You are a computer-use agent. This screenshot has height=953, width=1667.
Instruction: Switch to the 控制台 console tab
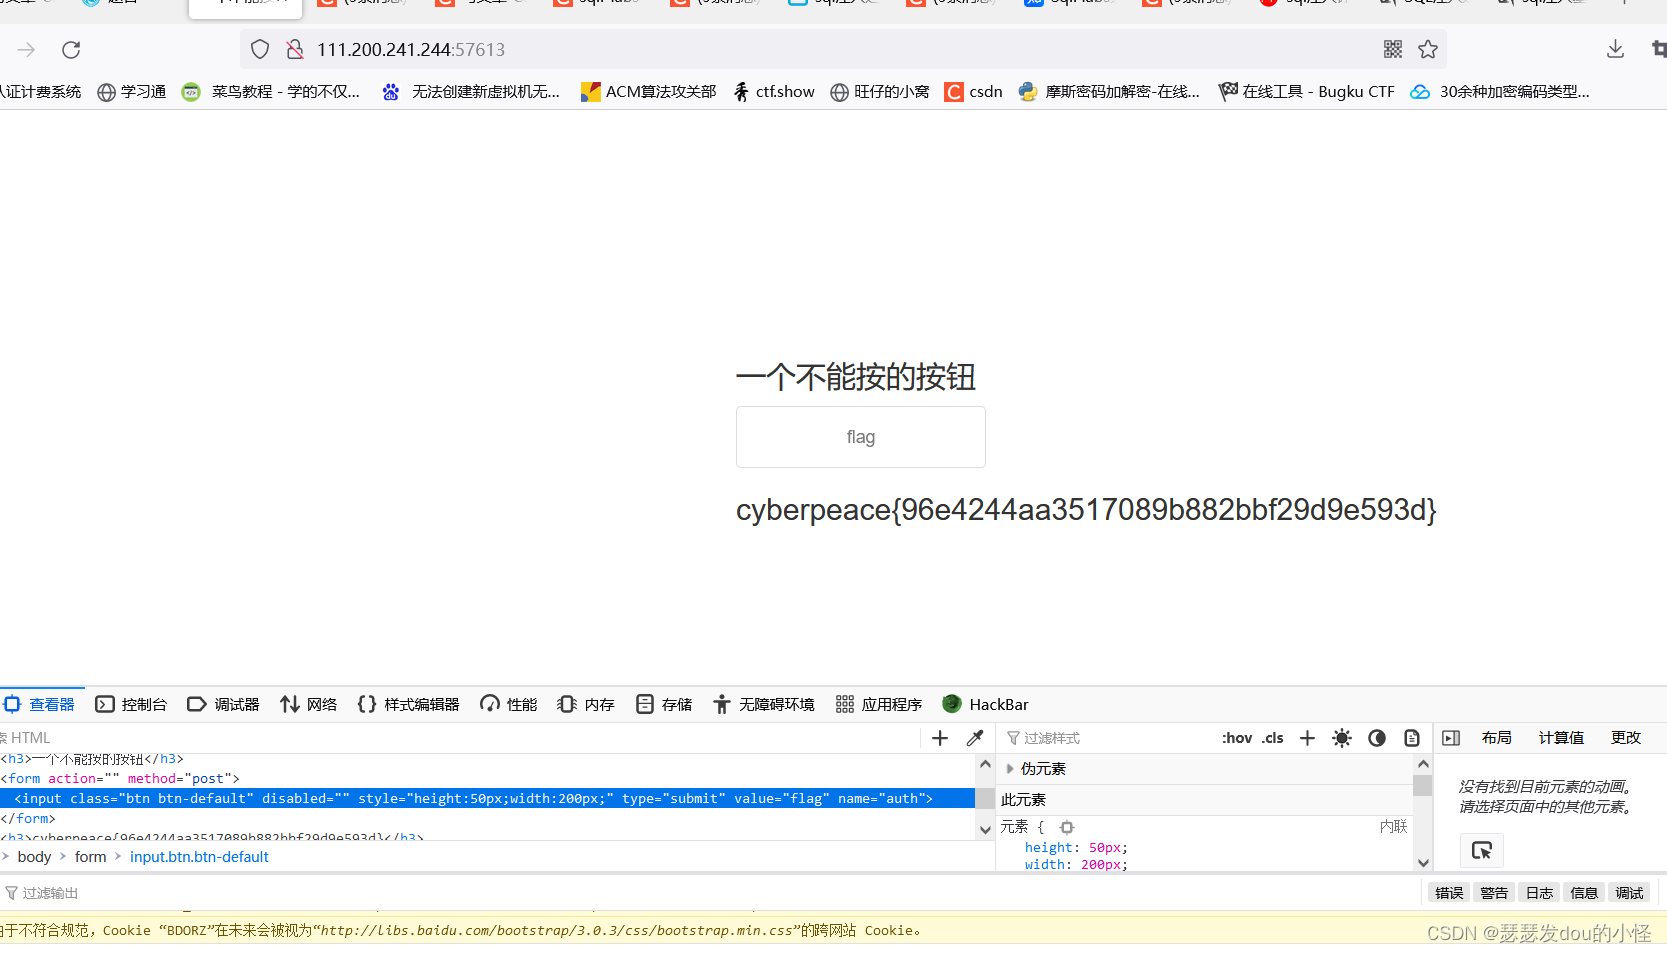(131, 705)
